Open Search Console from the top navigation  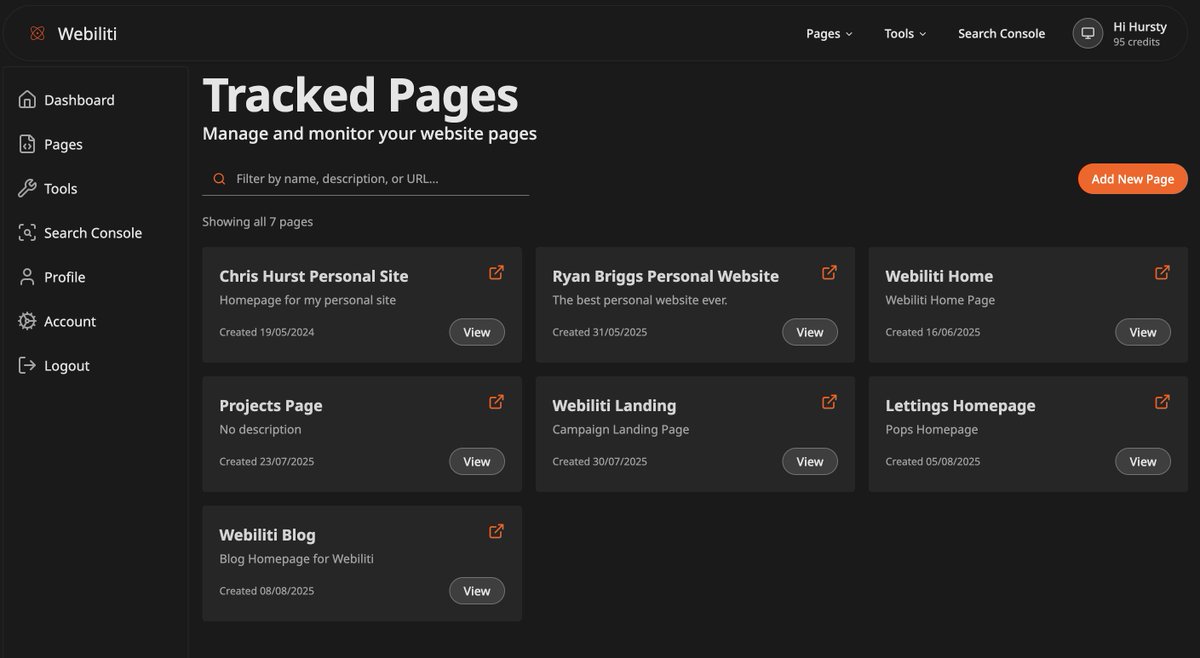click(x=1001, y=34)
